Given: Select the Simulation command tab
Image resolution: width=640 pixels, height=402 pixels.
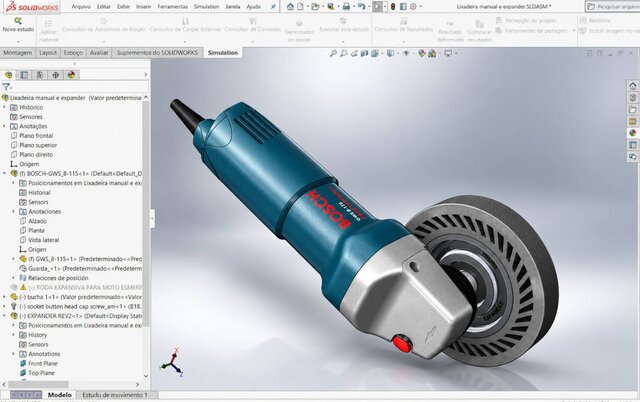Looking at the screenshot, I should click(x=222, y=53).
